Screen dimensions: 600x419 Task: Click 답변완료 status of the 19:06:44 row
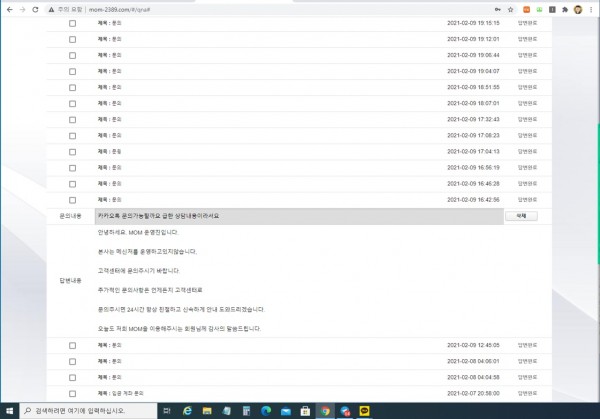point(527,55)
